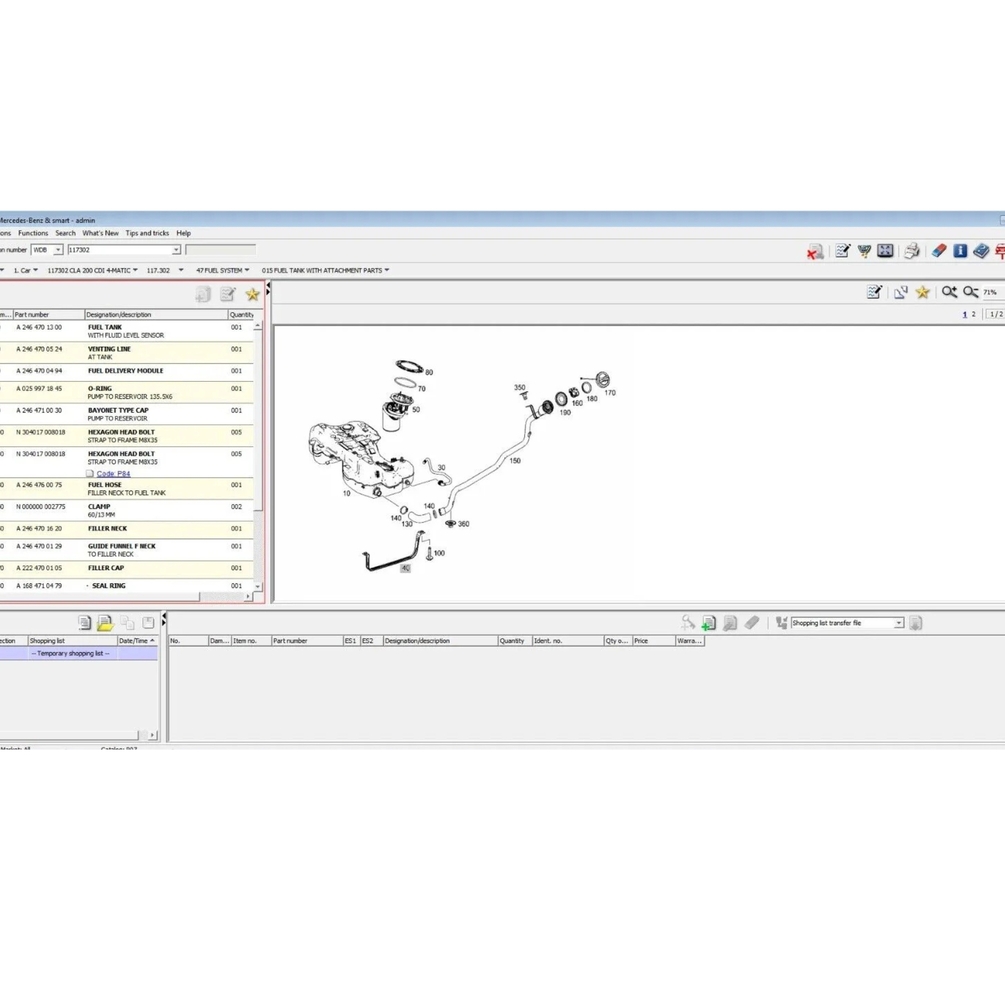The image size is (1005, 1005).
Task: Select the O-RING part row
Action: [x=126, y=392]
